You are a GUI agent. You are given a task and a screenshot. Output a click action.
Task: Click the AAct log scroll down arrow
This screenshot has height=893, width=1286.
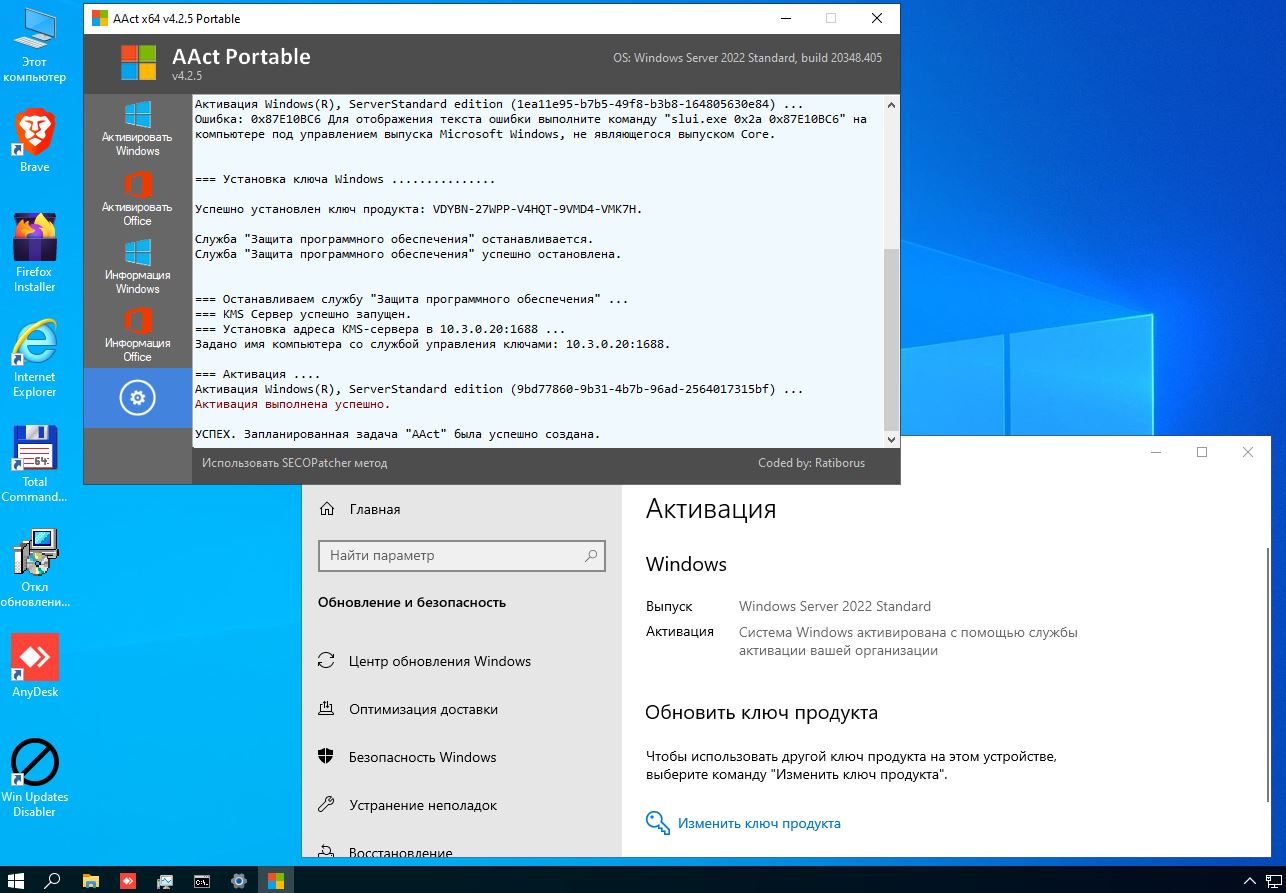click(891, 439)
